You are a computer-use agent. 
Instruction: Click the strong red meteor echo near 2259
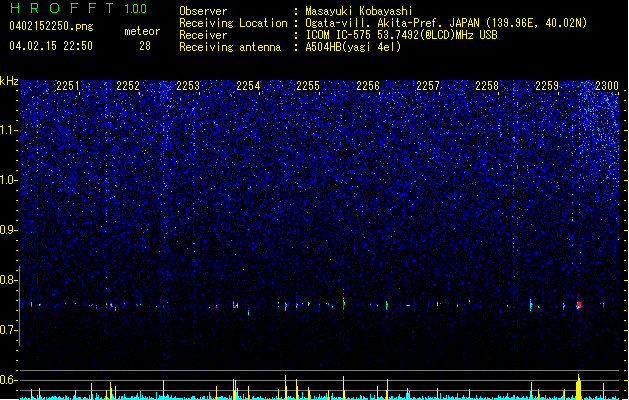pos(578,305)
